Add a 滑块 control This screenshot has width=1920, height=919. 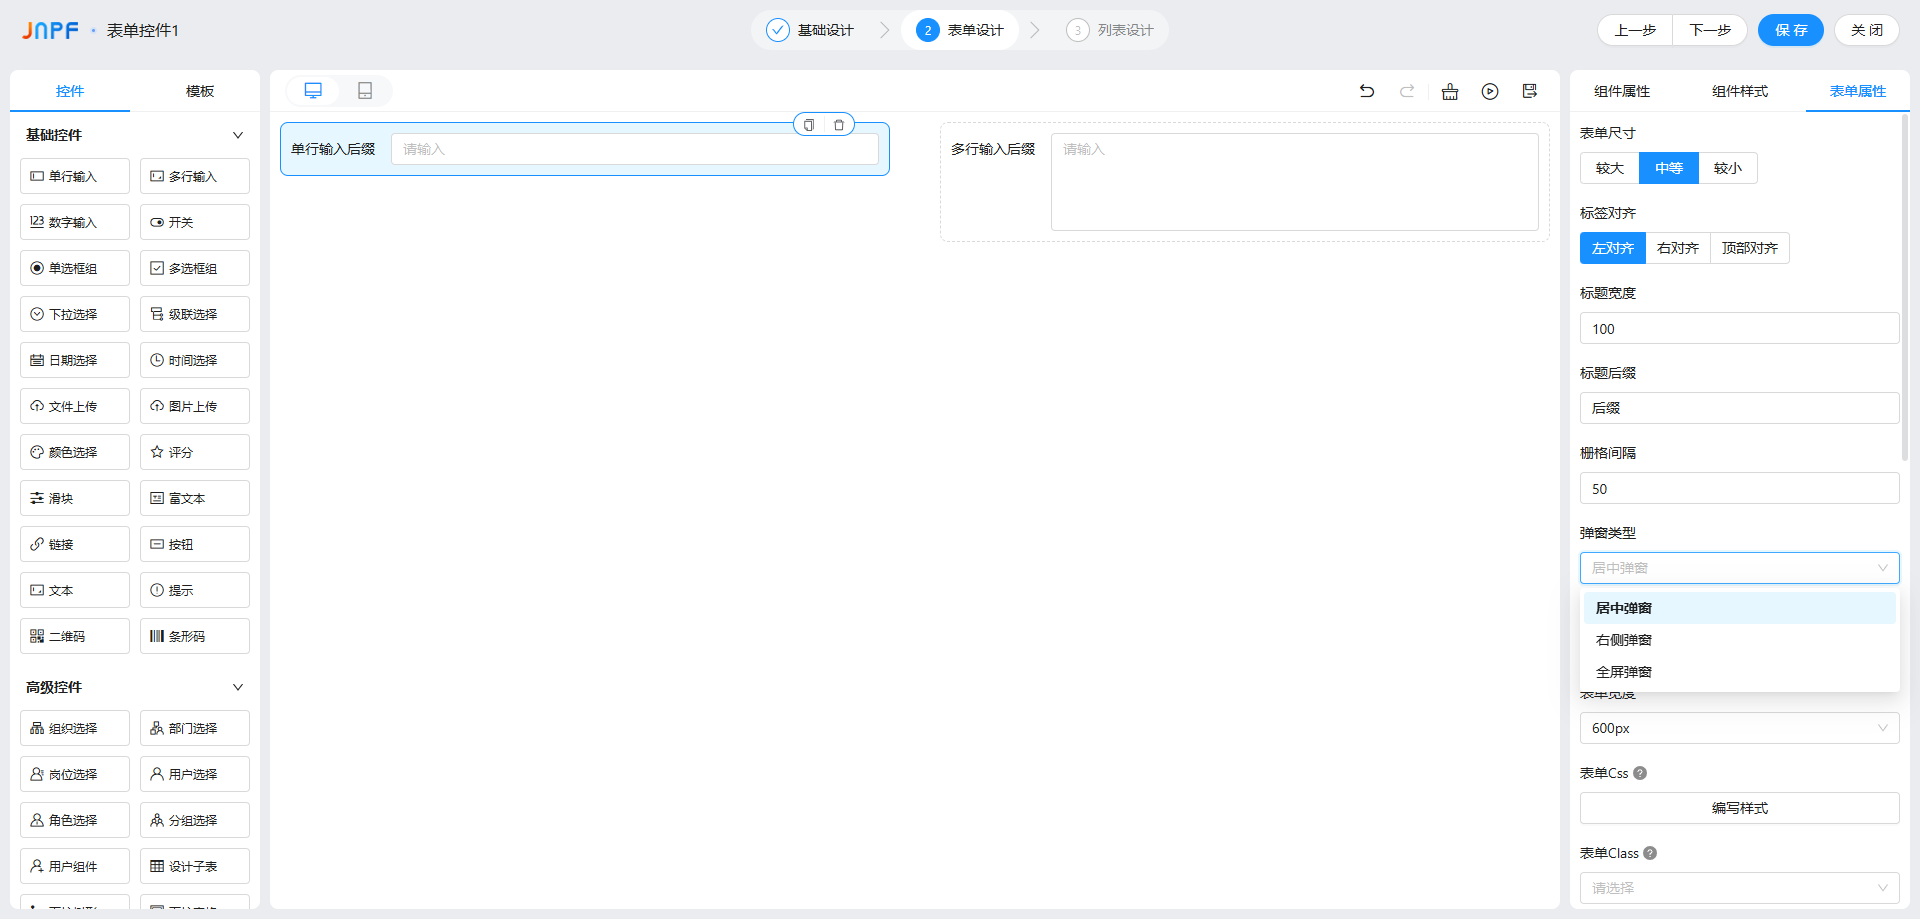point(75,498)
